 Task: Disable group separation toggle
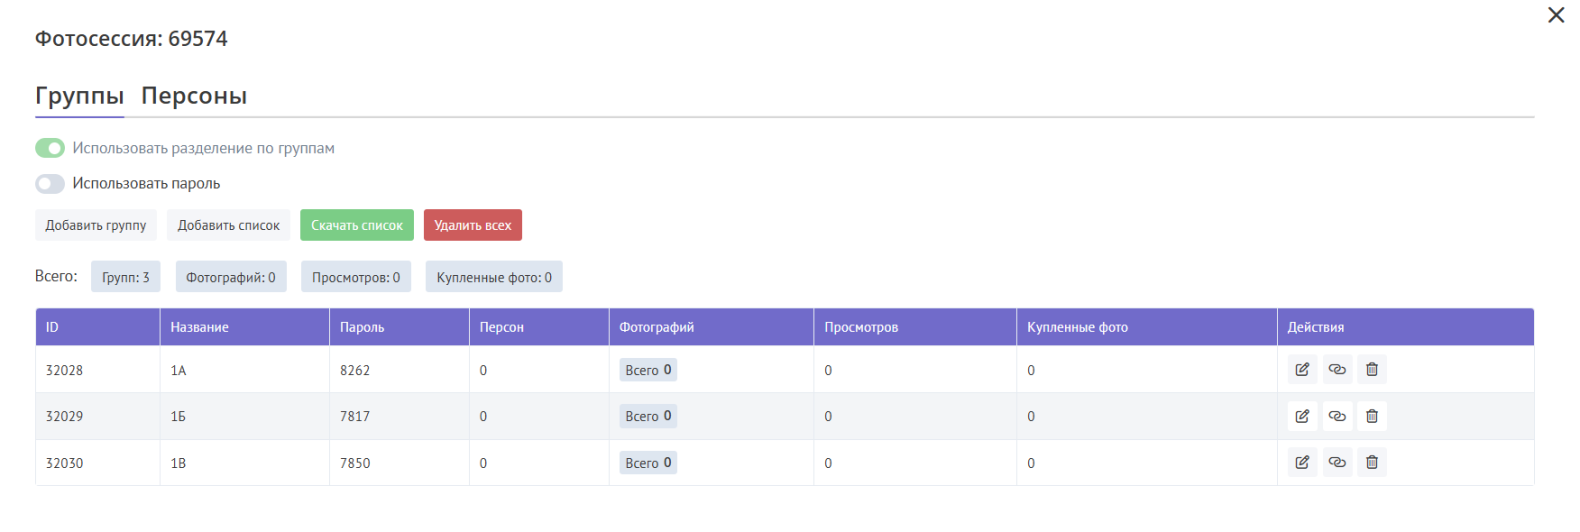(50, 148)
